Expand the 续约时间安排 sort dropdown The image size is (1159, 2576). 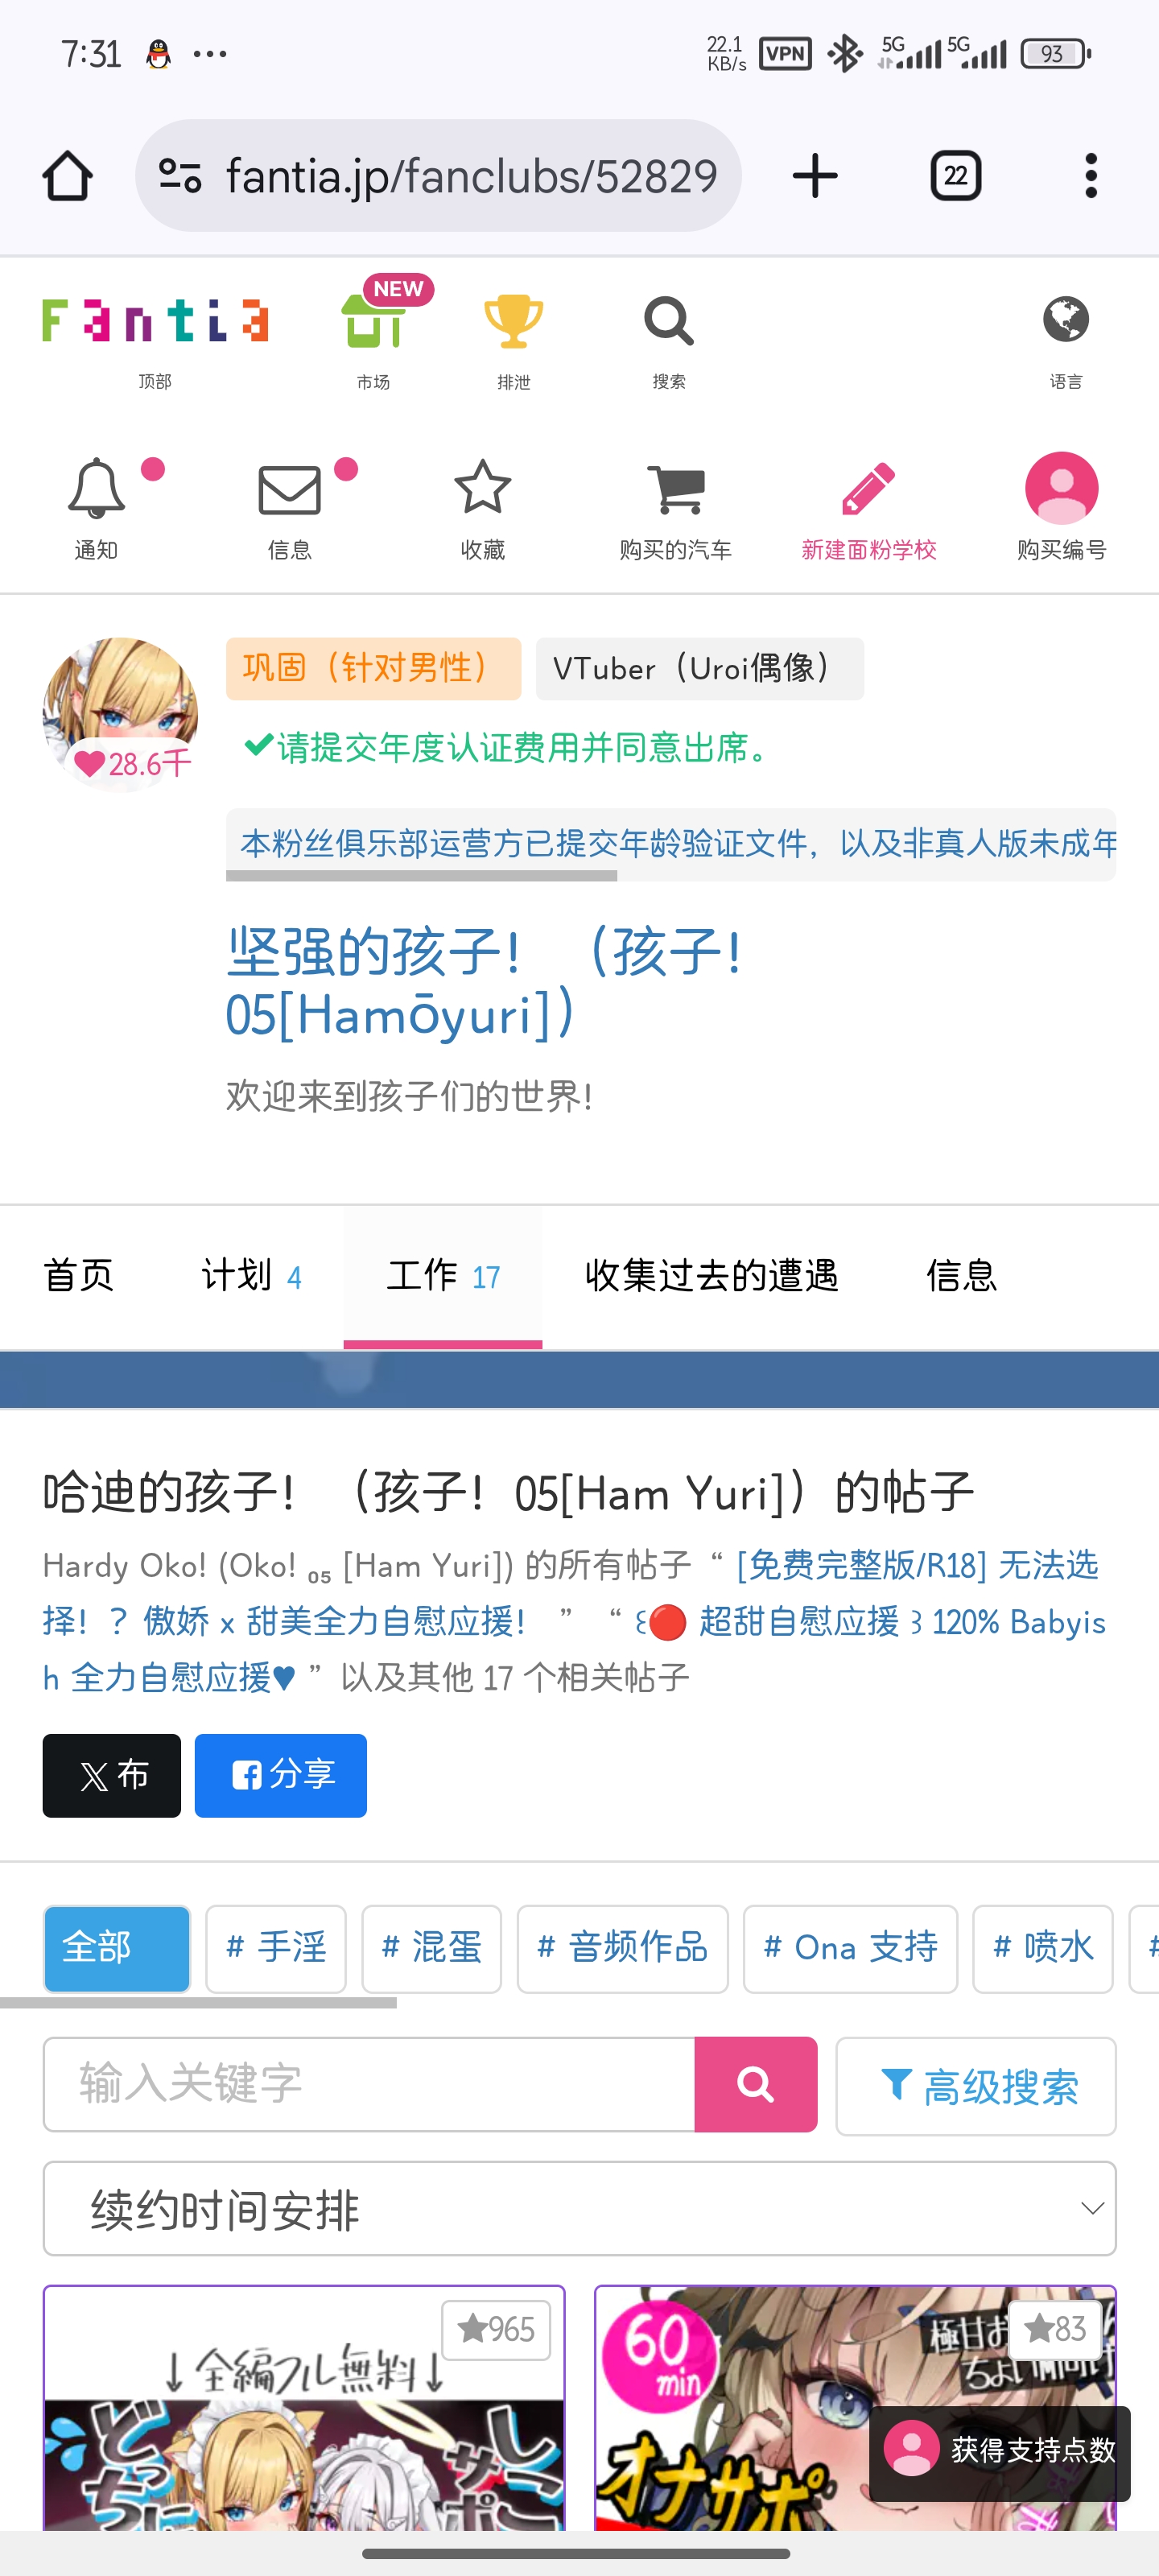[579, 2208]
